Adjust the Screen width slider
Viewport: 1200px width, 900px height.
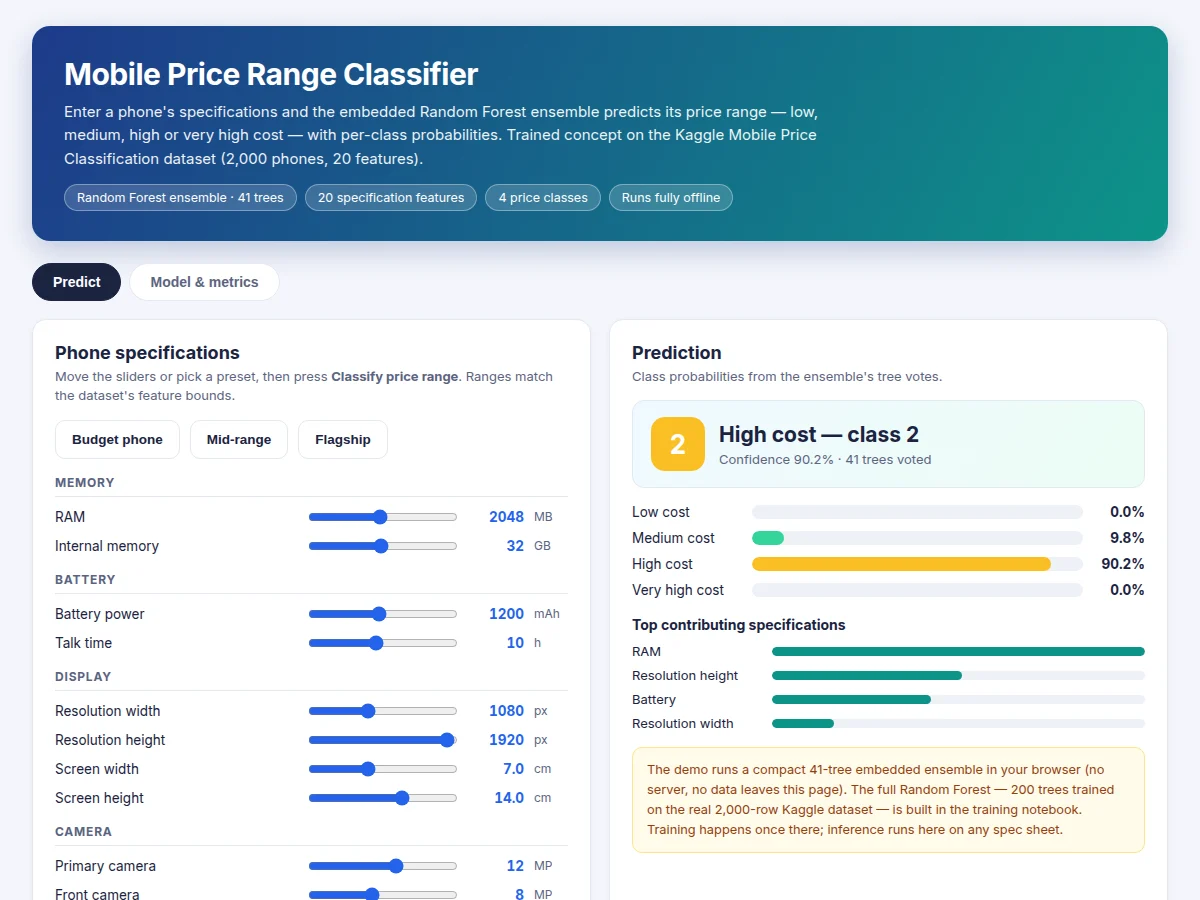[383, 769]
